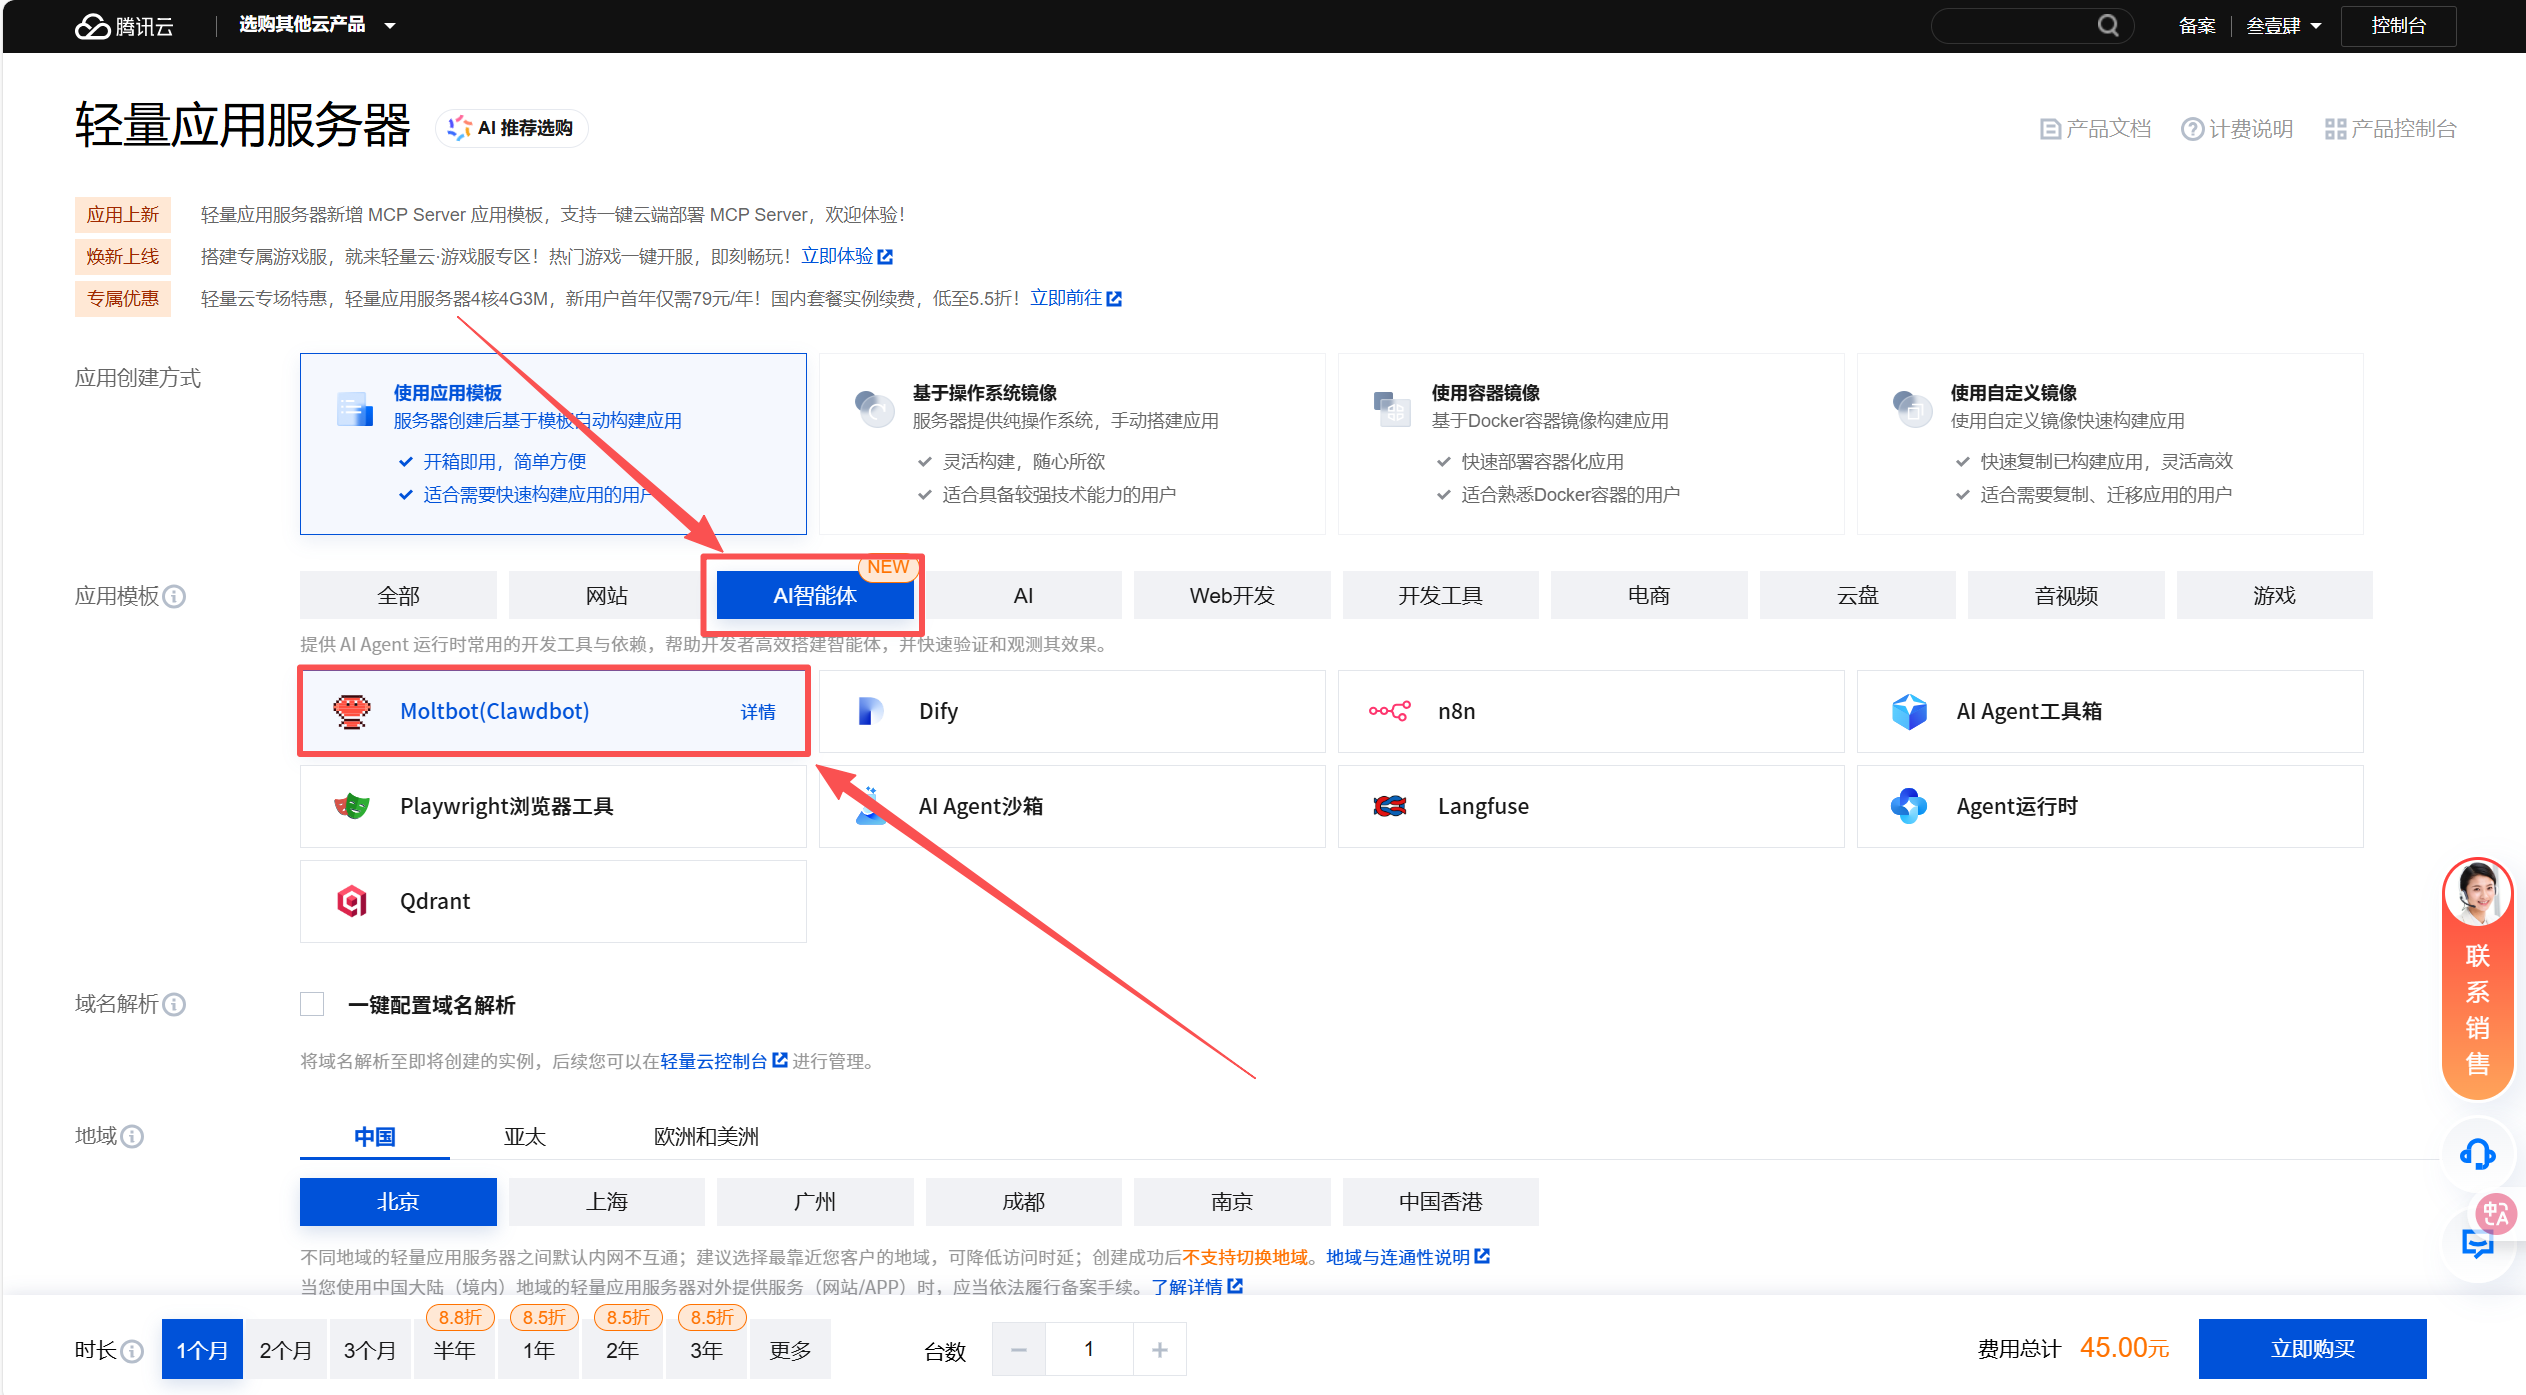The width and height of the screenshot is (2526, 1395).
Task: Switch to the 亚太 region tab
Action: (x=524, y=1137)
